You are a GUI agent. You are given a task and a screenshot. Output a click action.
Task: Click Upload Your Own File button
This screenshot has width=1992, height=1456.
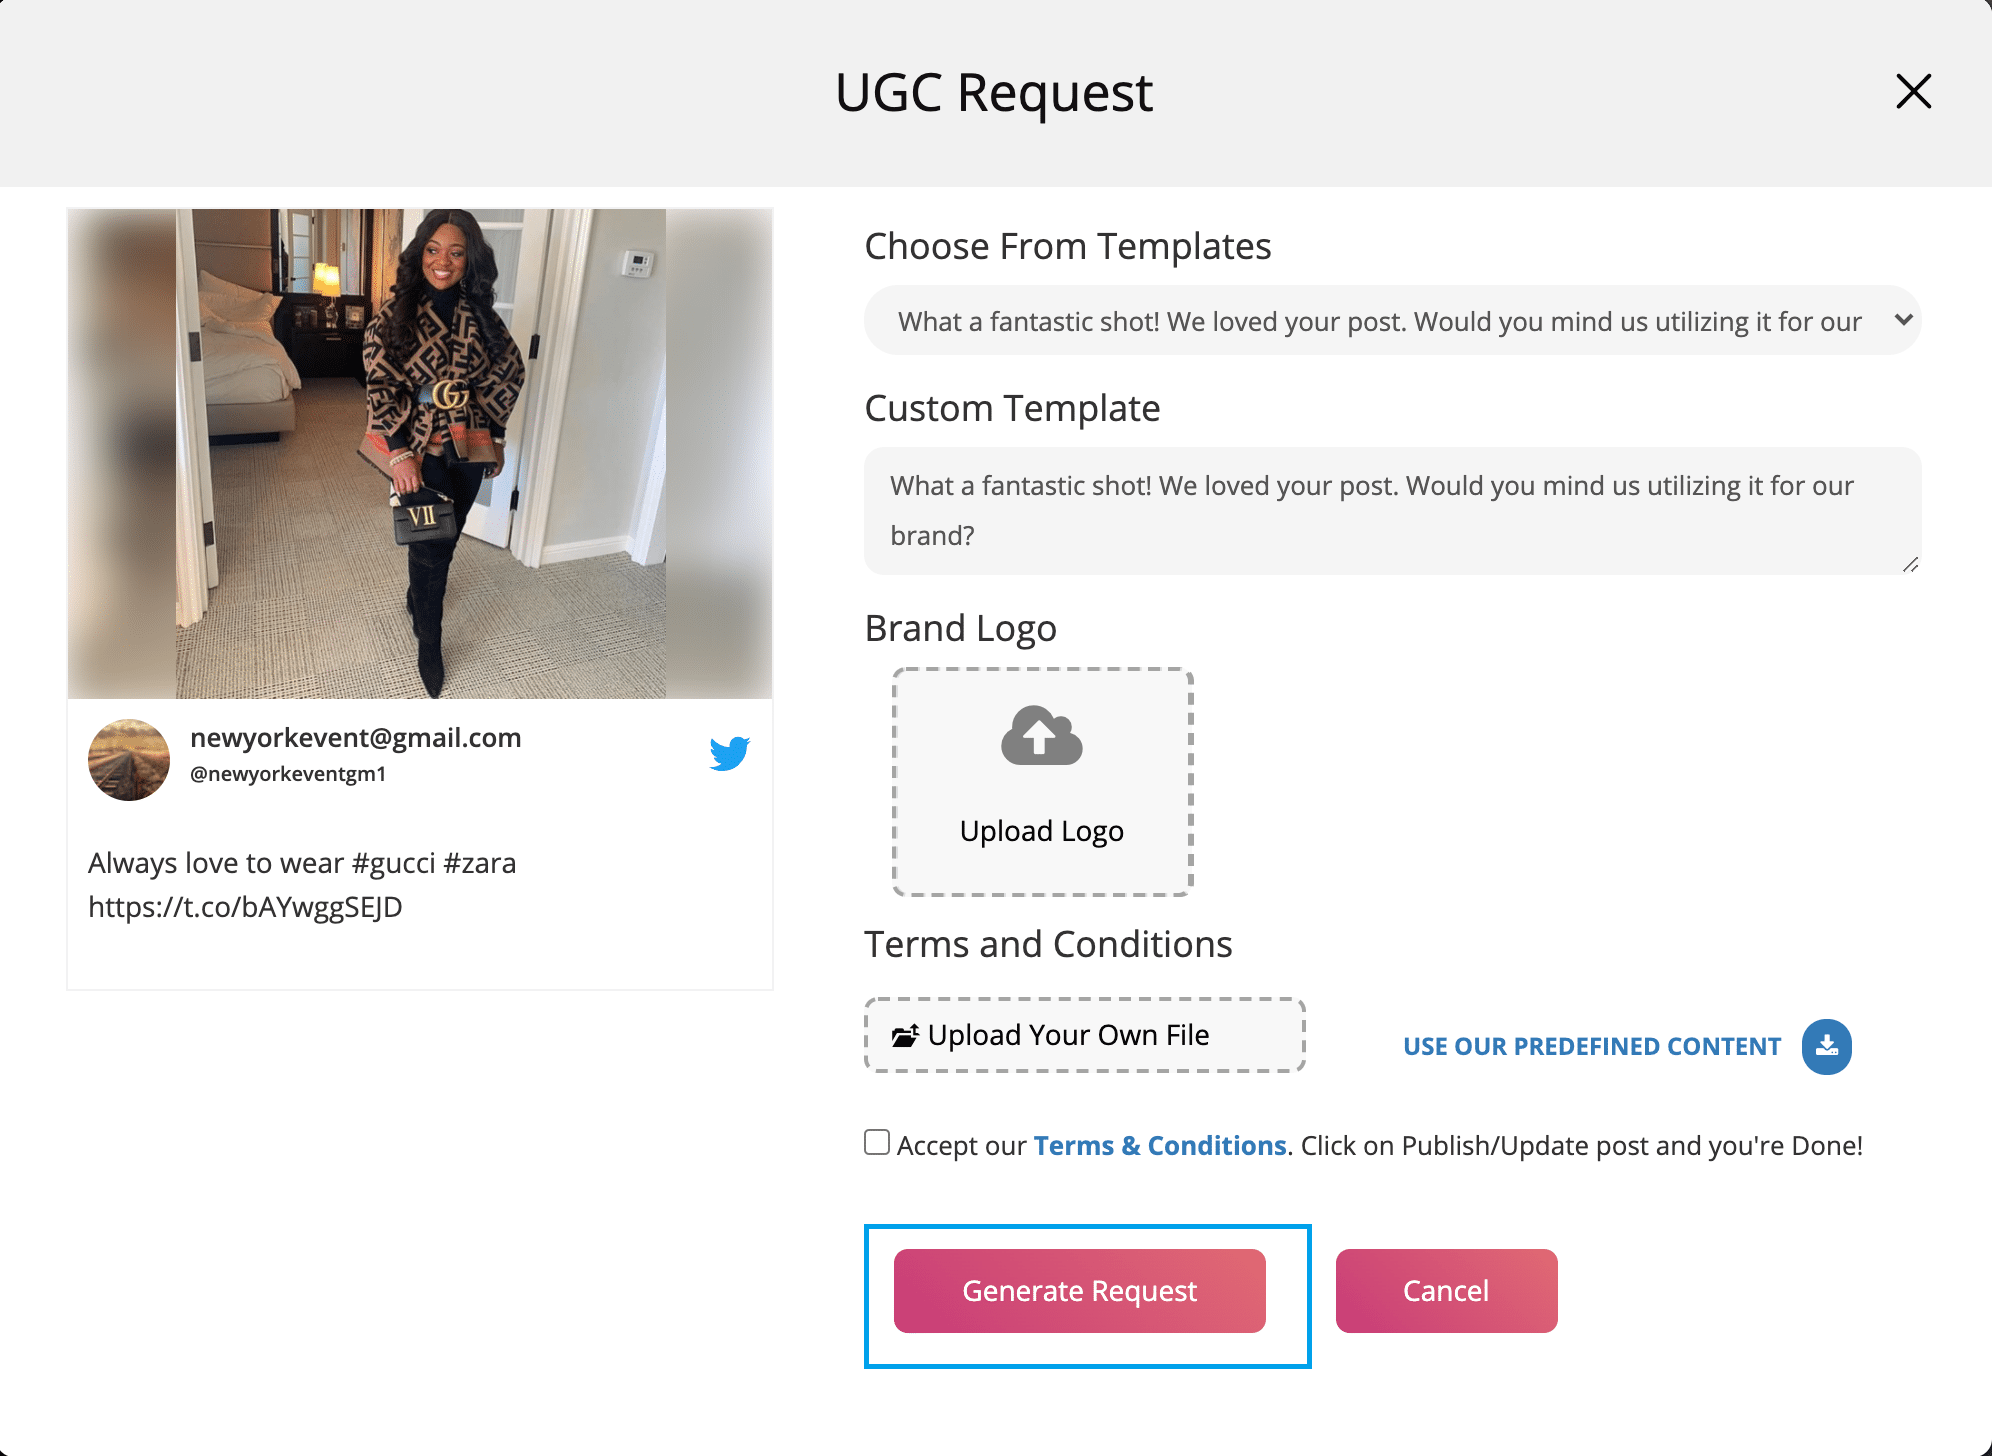coord(1084,1035)
